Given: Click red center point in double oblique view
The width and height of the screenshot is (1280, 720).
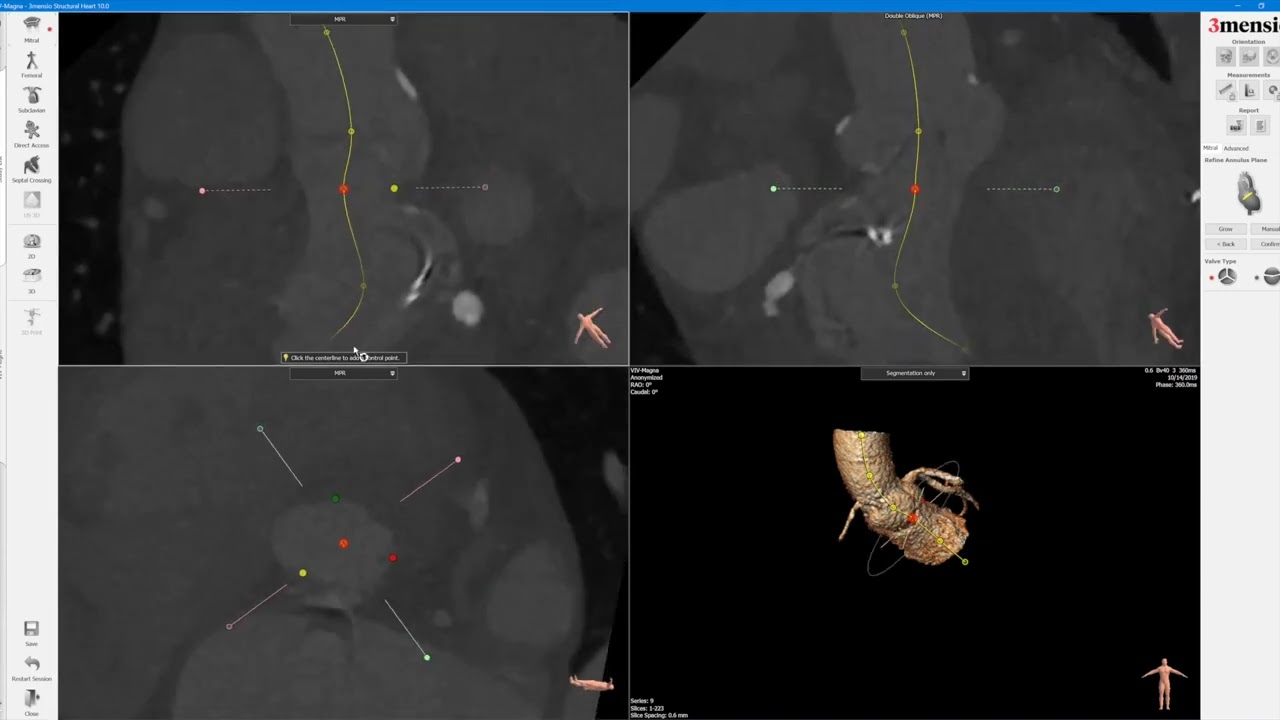Looking at the screenshot, I should coord(915,189).
